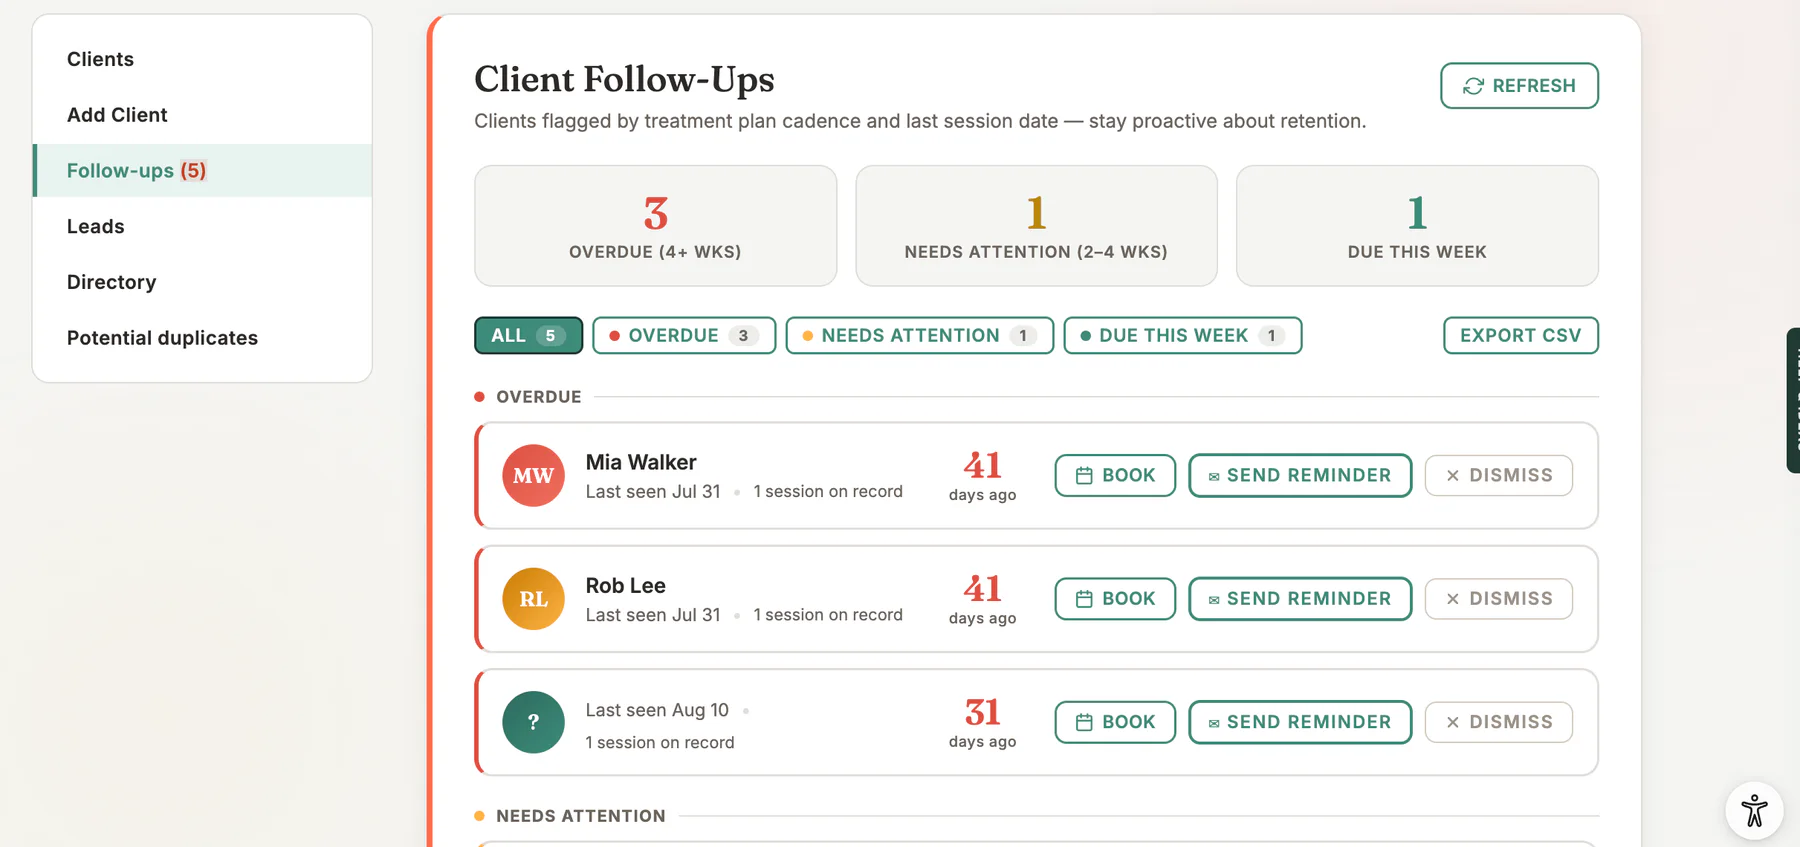The image size is (1800, 847).
Task: Dismiss Rob Lee's follow-up
Action: click(x=1499, y=598)
